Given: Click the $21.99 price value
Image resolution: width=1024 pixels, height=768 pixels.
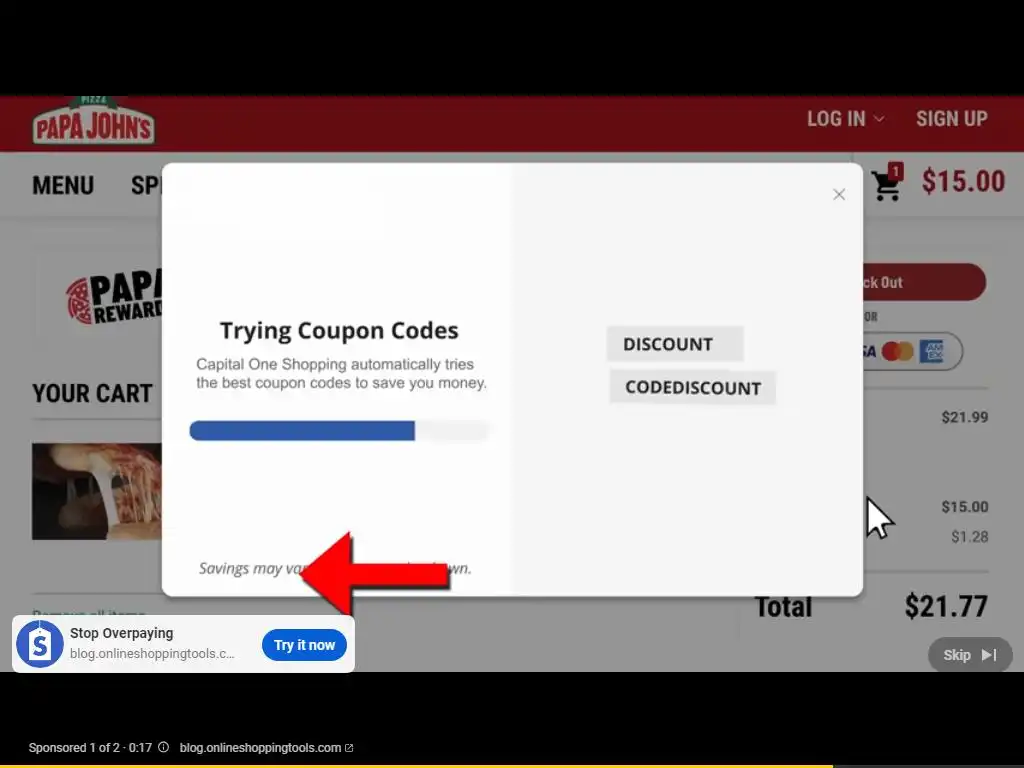Looking at the screenshot, I should [x=965, y=417].
